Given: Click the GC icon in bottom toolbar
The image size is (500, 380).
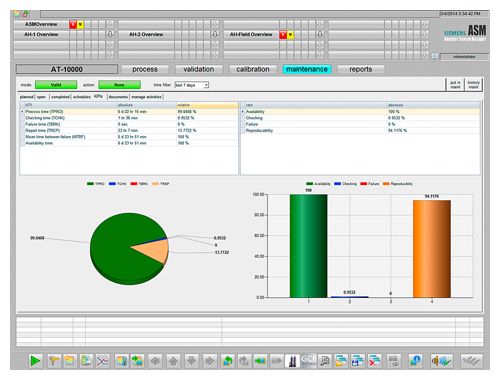Looking at the screenshot, I should 308,361.
